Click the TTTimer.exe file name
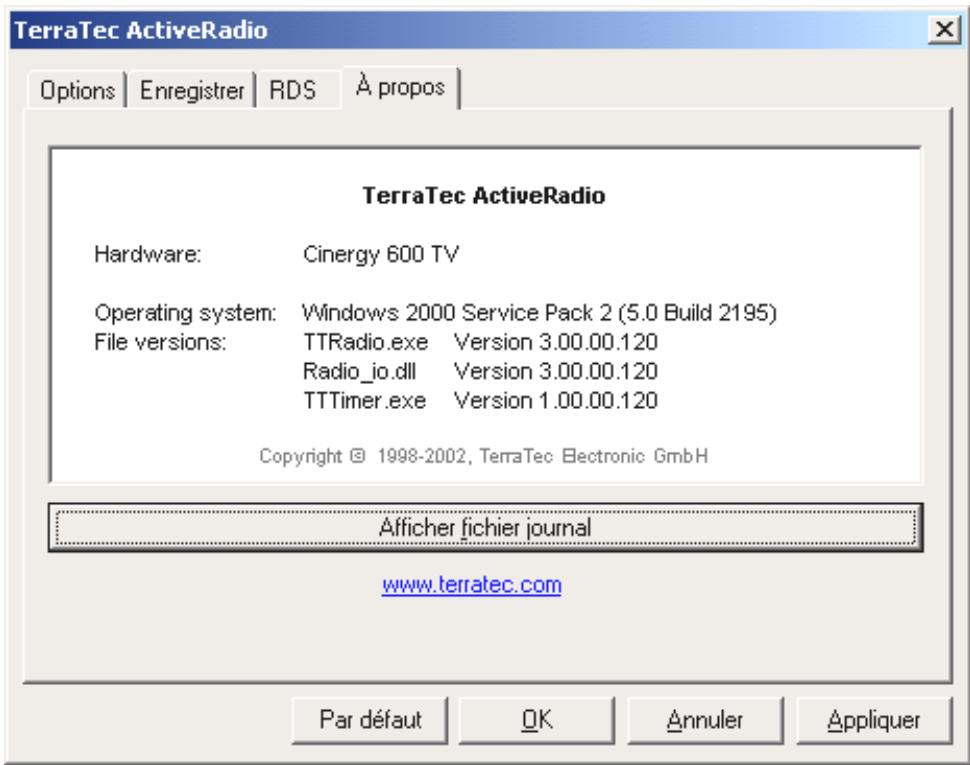970x765 pixels. pyautogui.click(x=364, y=401)
